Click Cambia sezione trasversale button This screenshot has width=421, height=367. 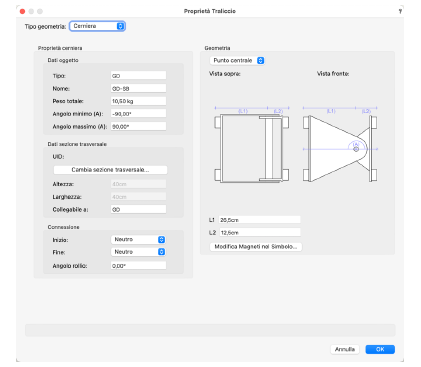point(110,170)
